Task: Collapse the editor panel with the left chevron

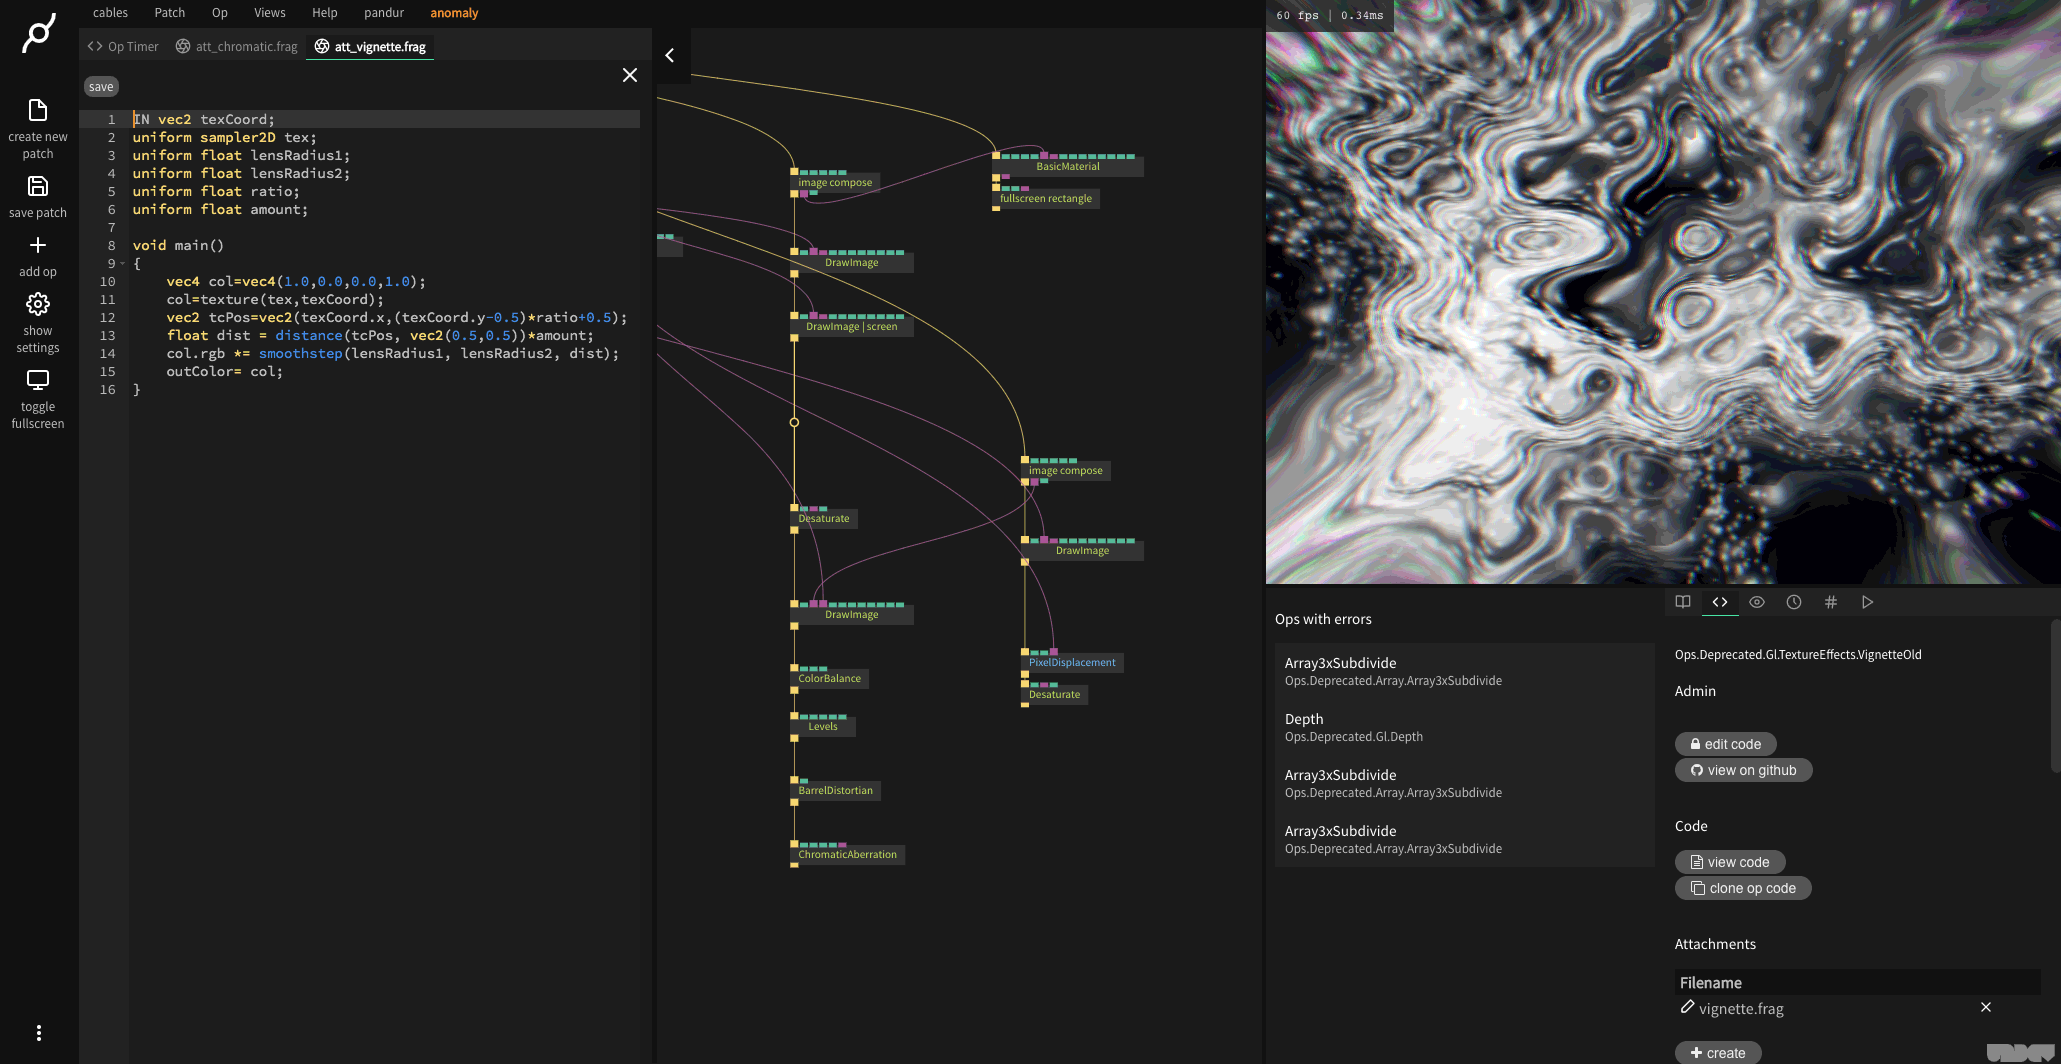Action: pos(670,56)
